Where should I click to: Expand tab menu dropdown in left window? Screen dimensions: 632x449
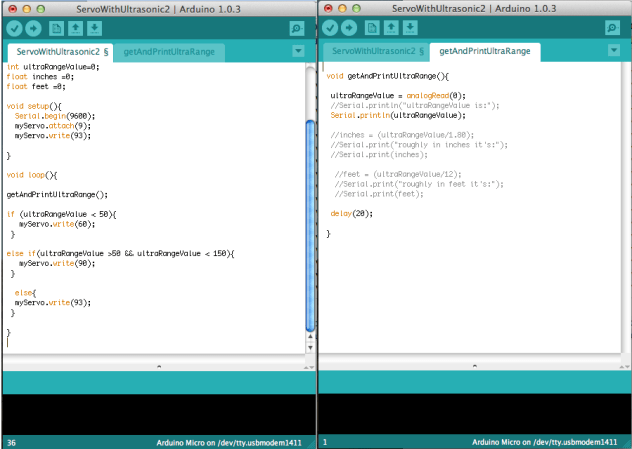pyautogui.click(x=298, y=51)
